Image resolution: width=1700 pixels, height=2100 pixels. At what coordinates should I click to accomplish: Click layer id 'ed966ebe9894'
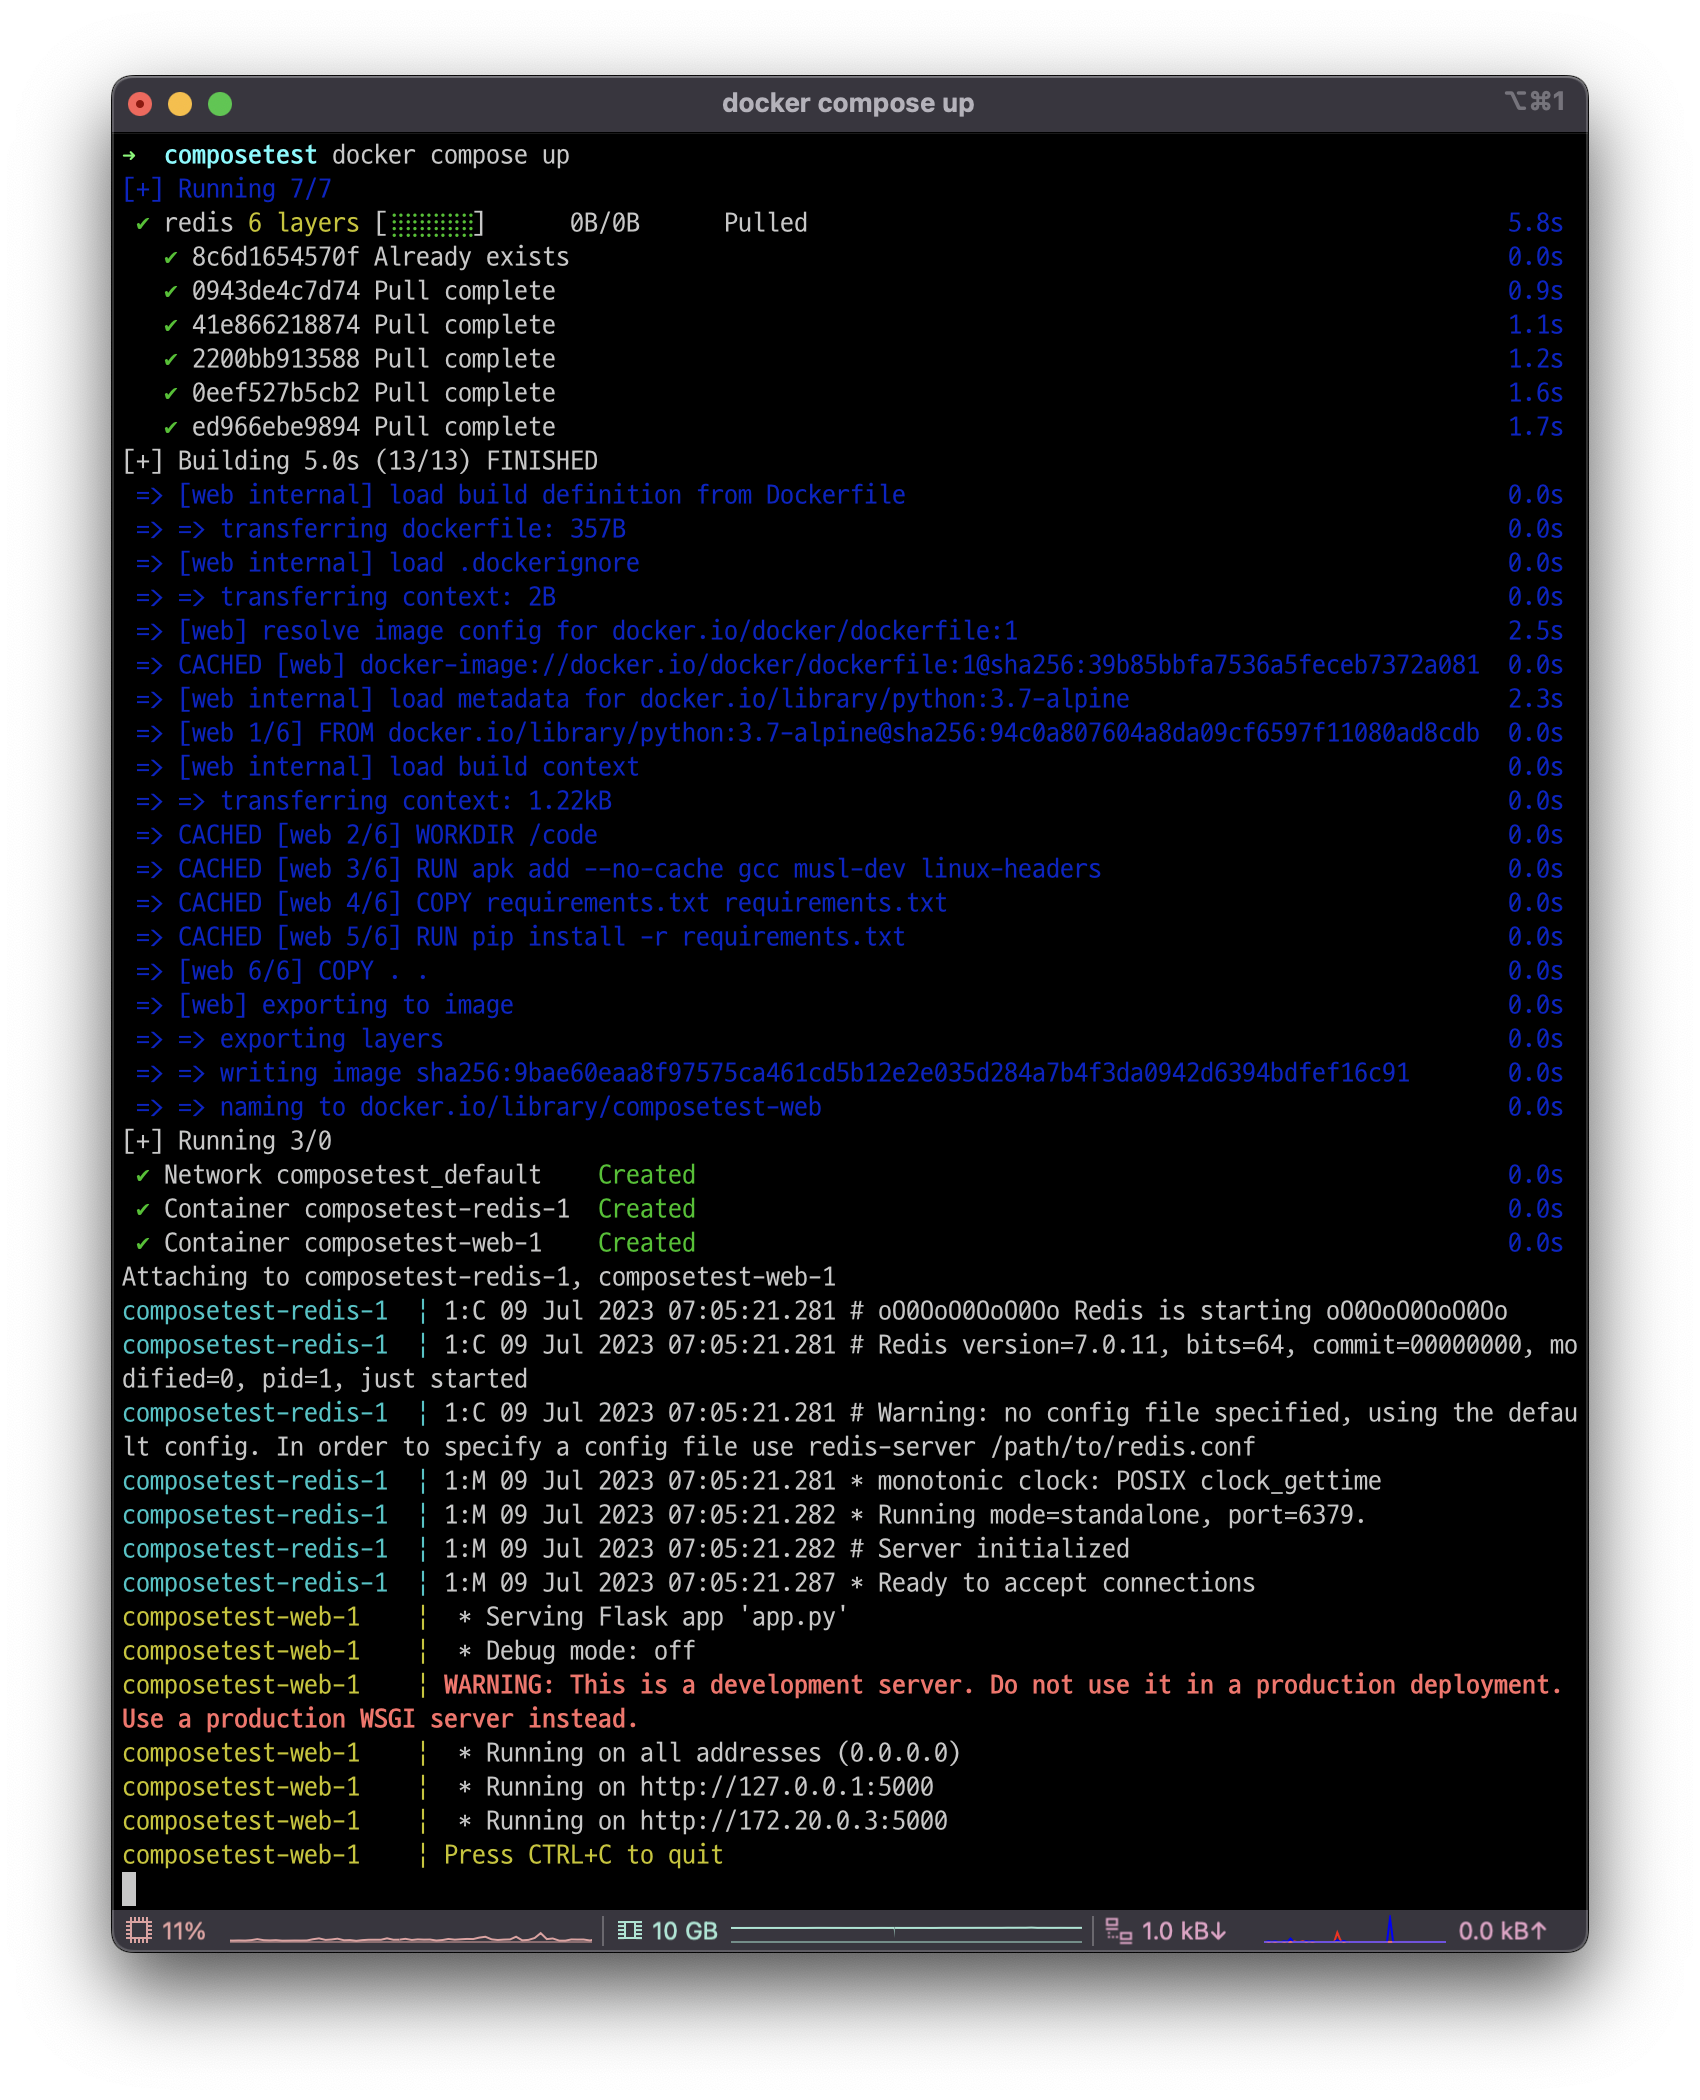(275, 427)
